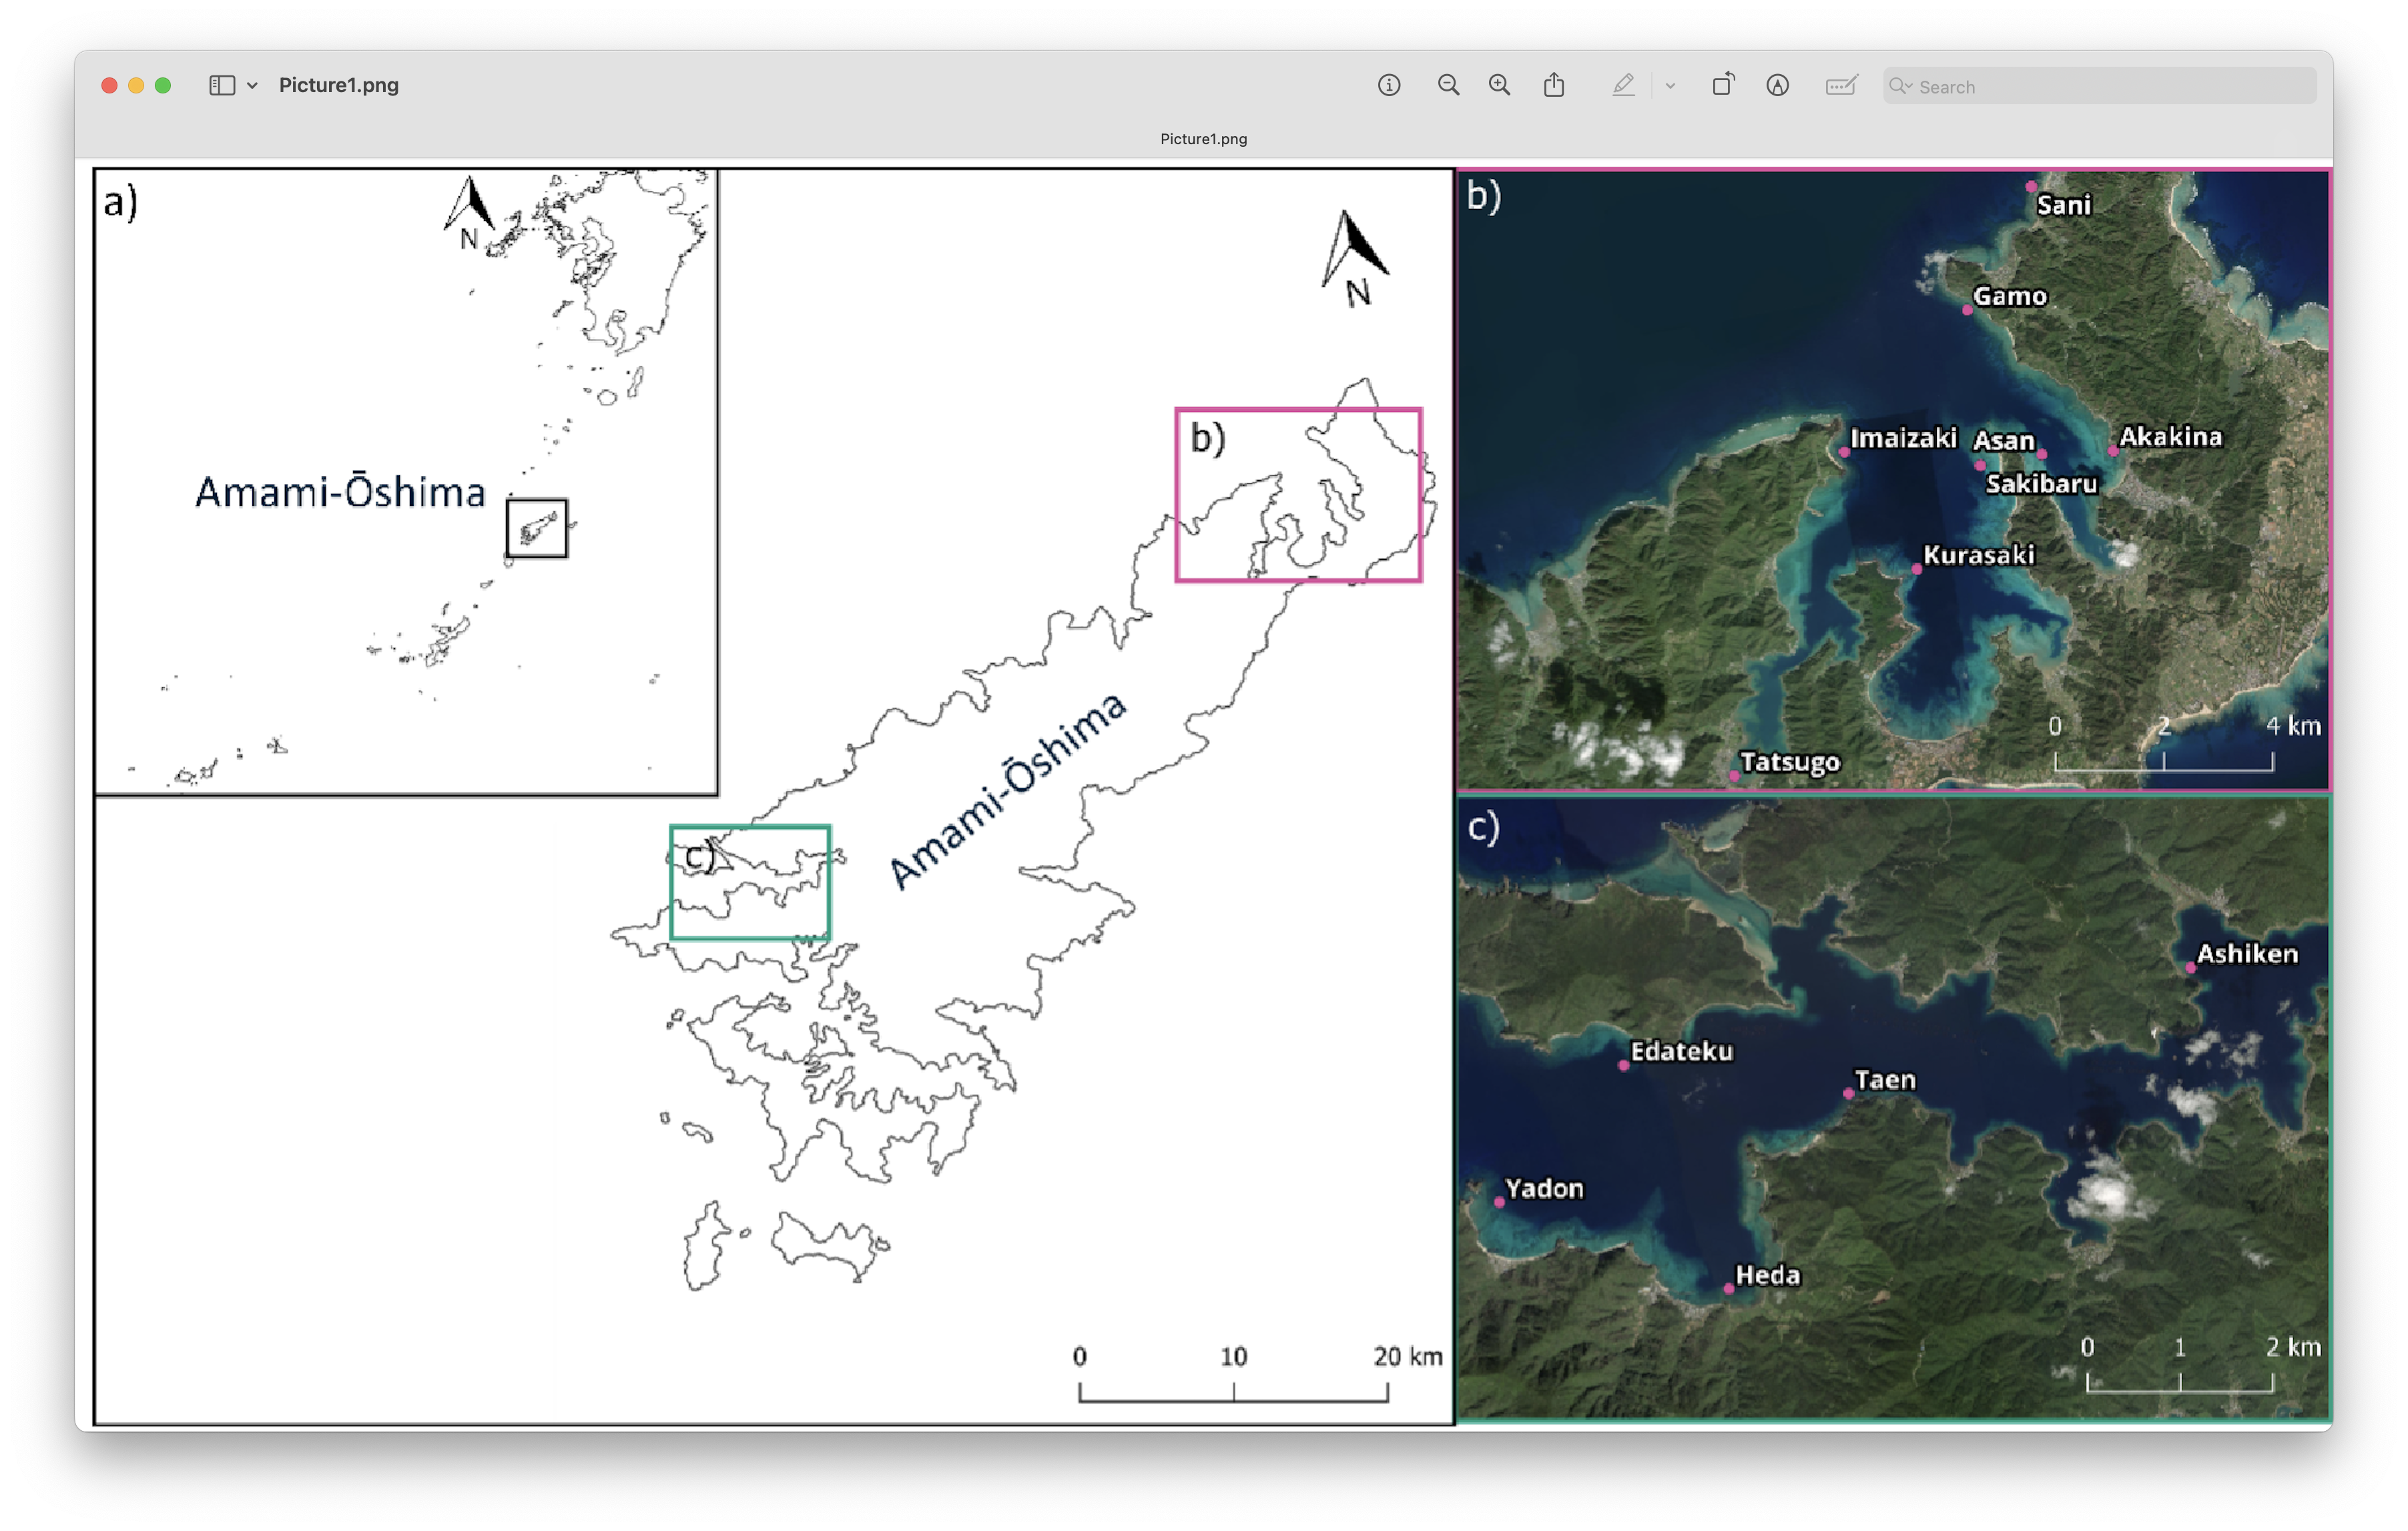This screenshot has width=2408, height=1531.
Task: Click the '4 km' scale label in panel b
Action: 2293,726
